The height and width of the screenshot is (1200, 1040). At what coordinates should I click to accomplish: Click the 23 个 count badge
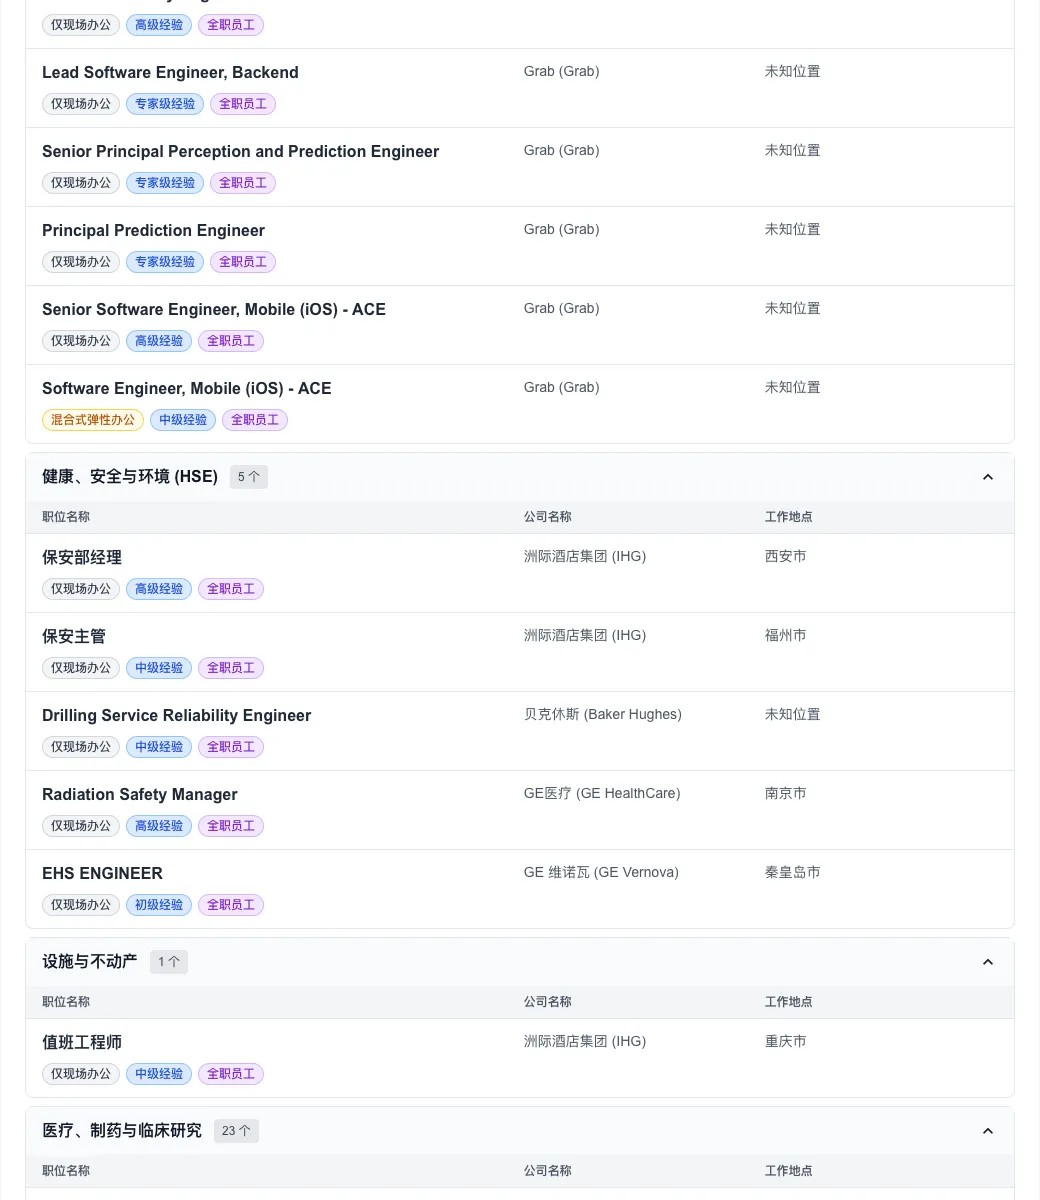236,1131
